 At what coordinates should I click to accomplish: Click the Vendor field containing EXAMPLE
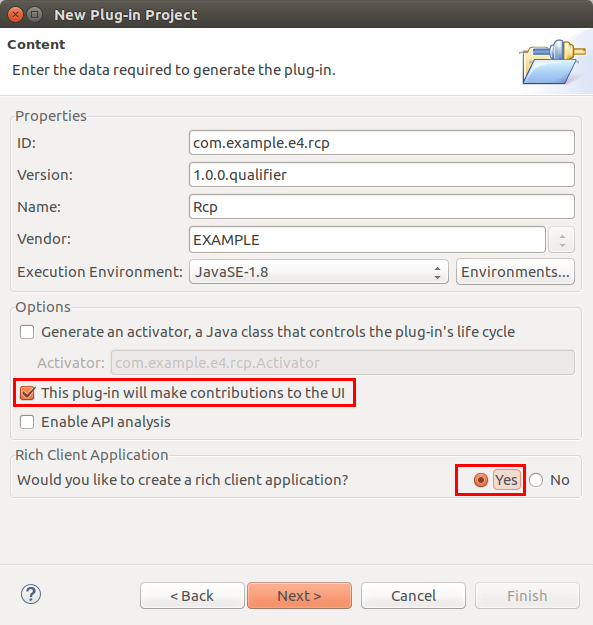[367, 240]
